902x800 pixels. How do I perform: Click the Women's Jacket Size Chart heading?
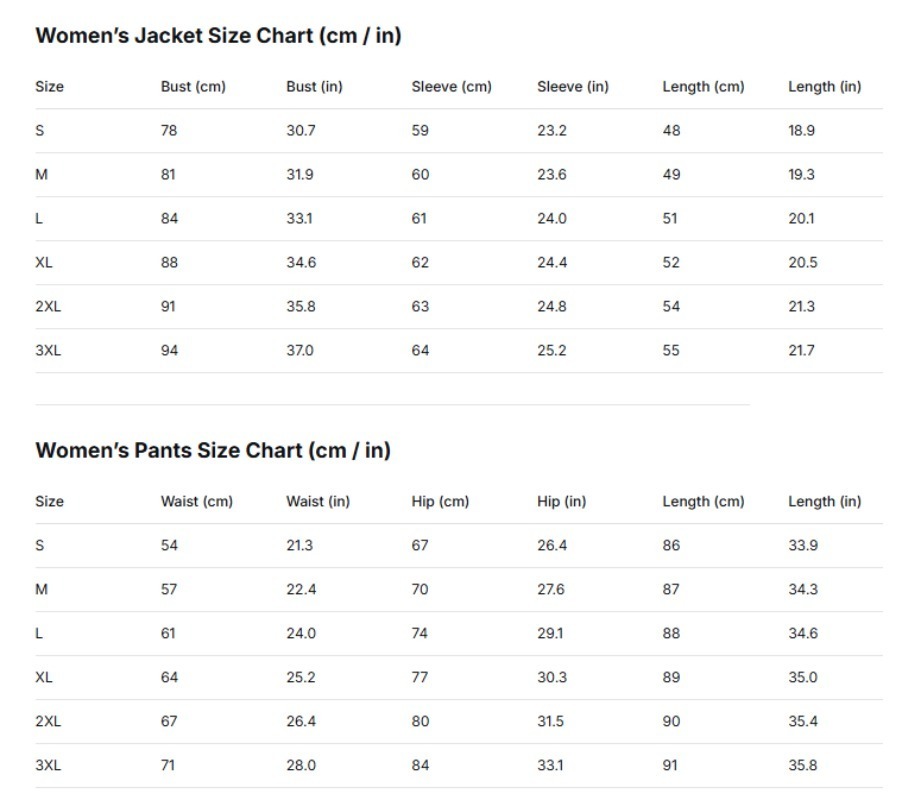[x=218, y=36]
